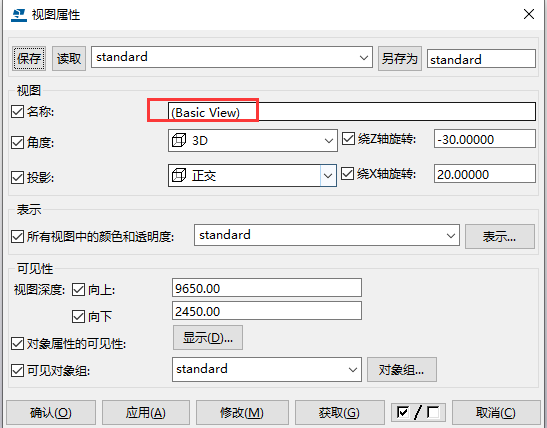Image resolution: width=547 pixels, height=428 pixels.
Task: Toggle 对象属性的可见性 checkbox
Action: pyautogui.click(x=17, y=343)
